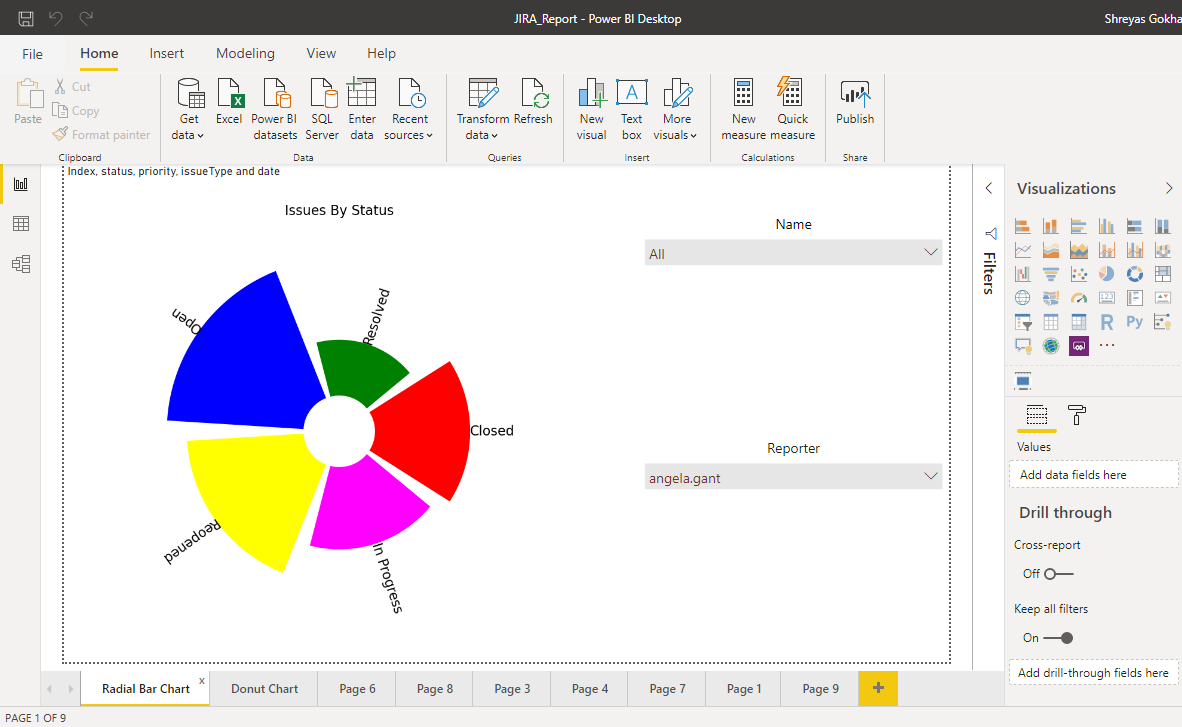Open the Python script visual
The height and width of the screenshot is (727, 1182).
[1134, 322]
